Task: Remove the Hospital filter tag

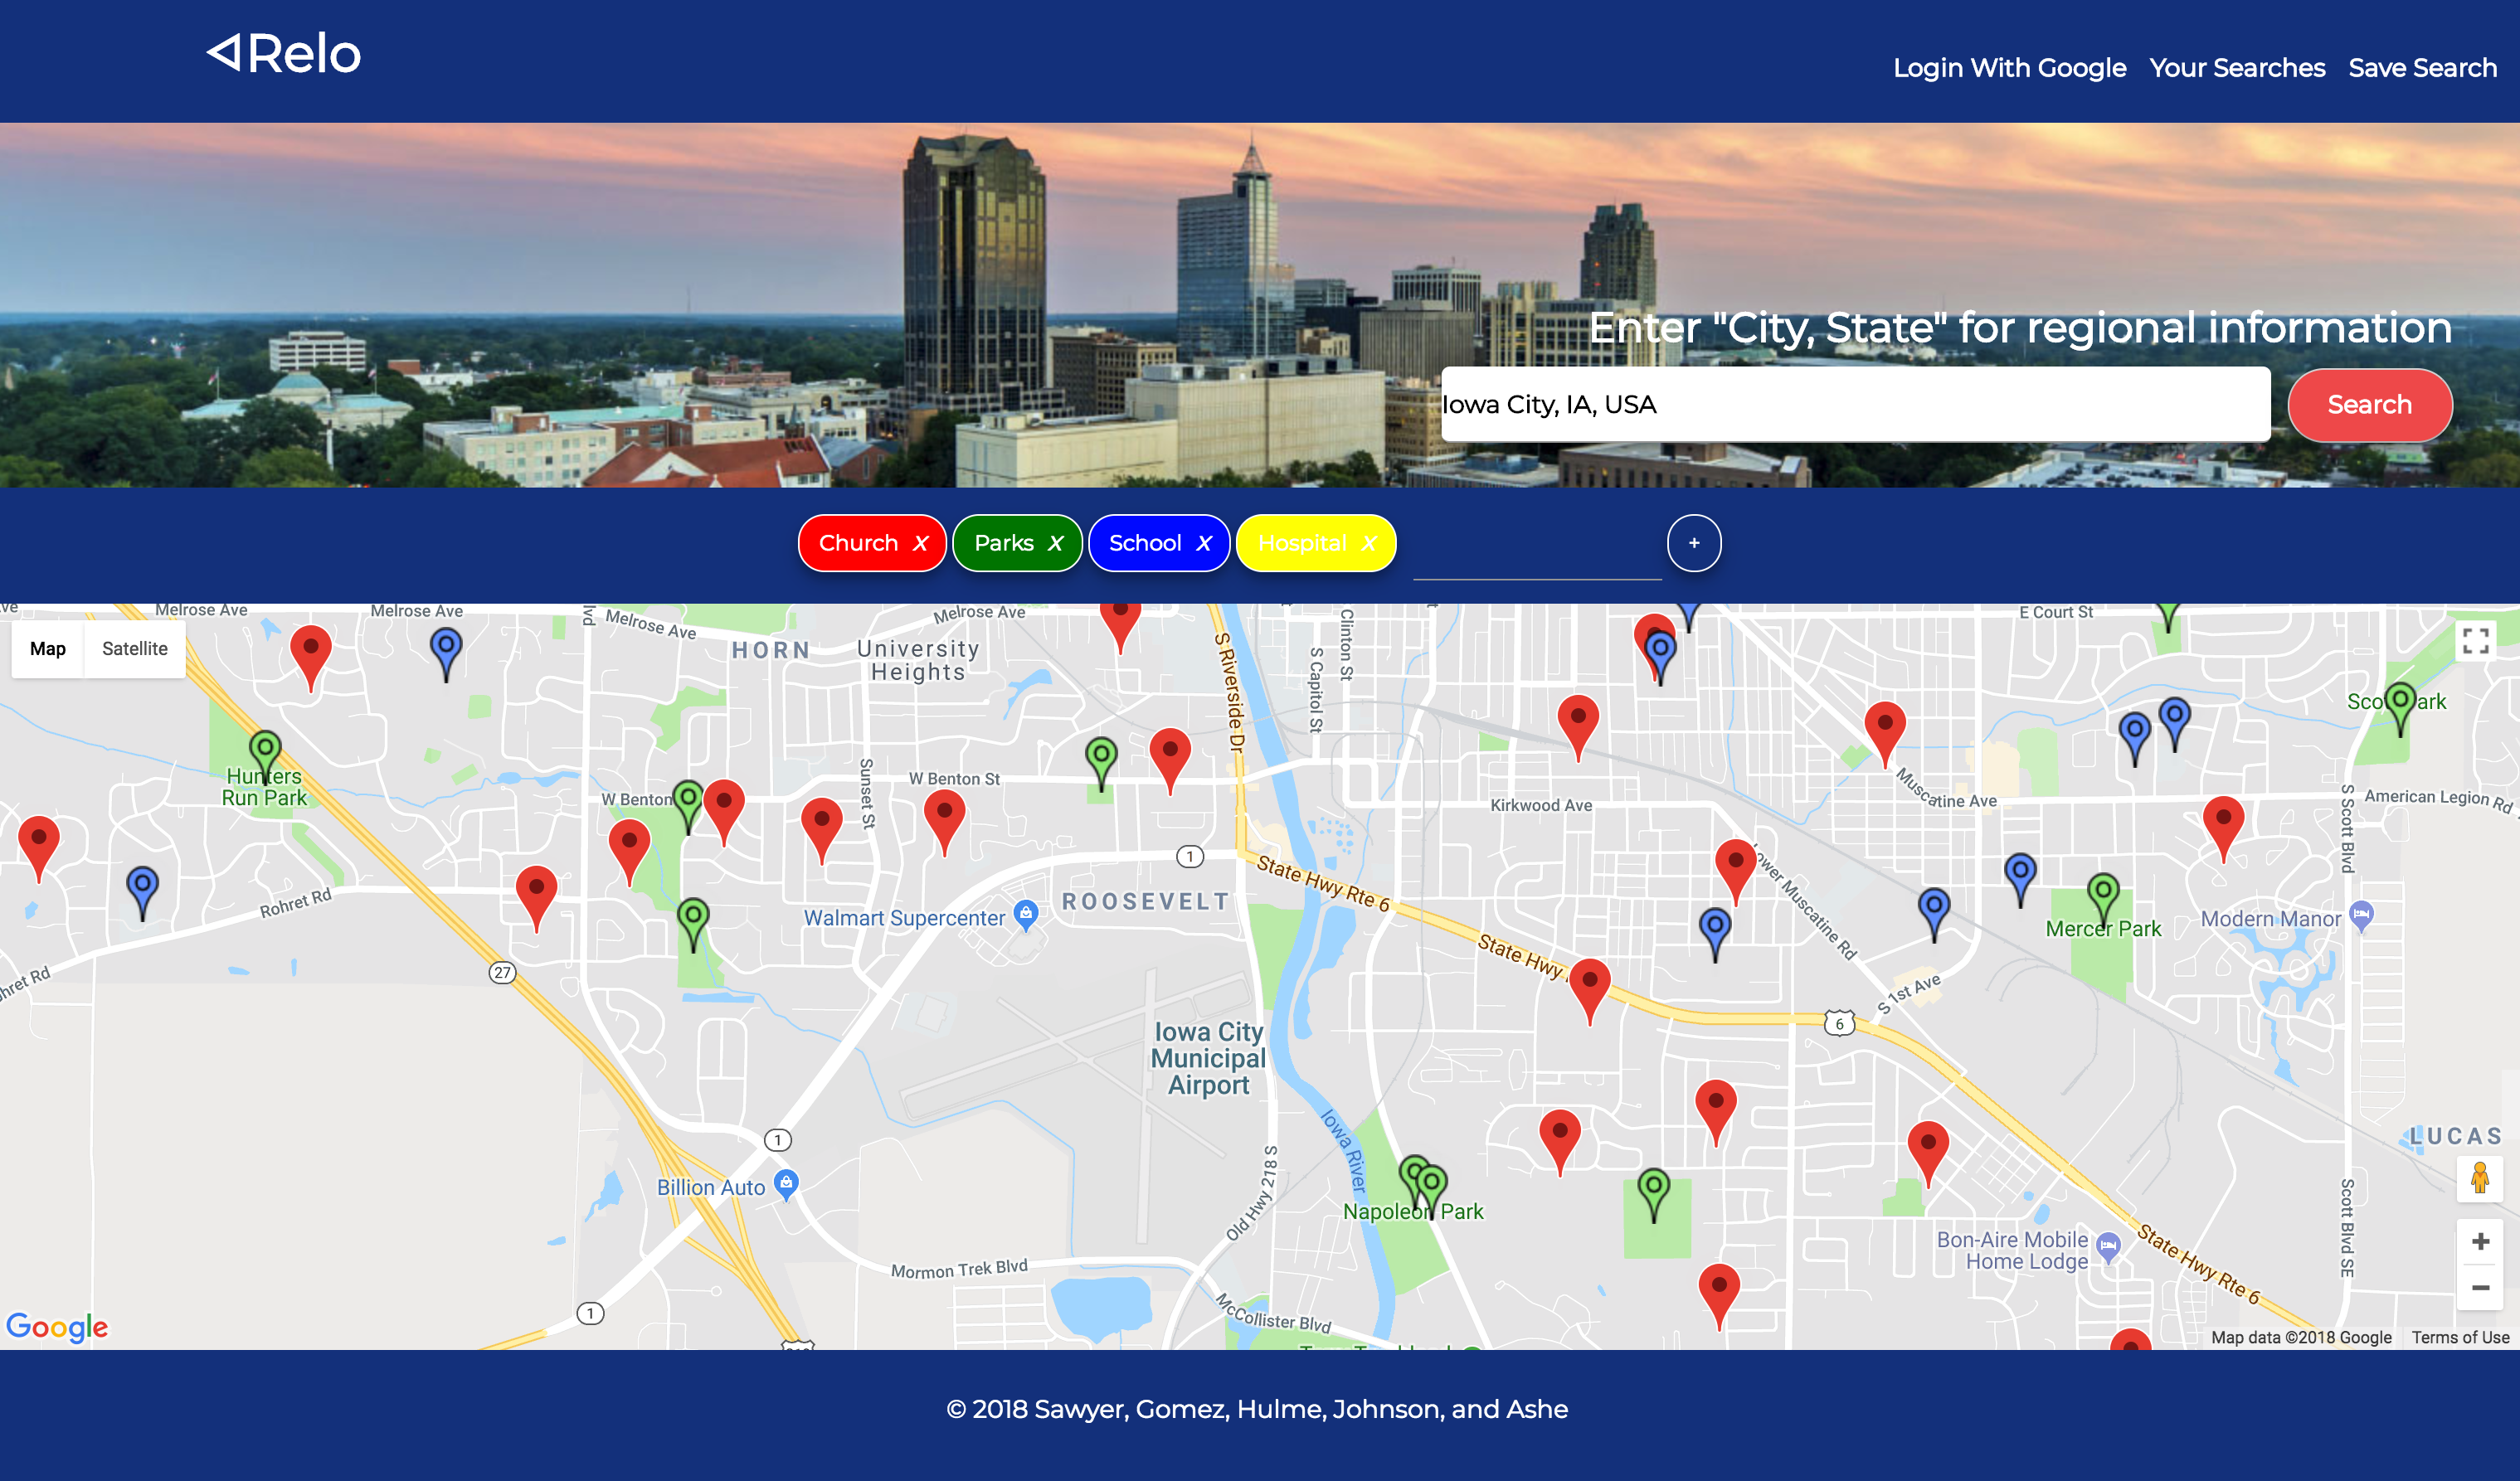Action: 1369,543
